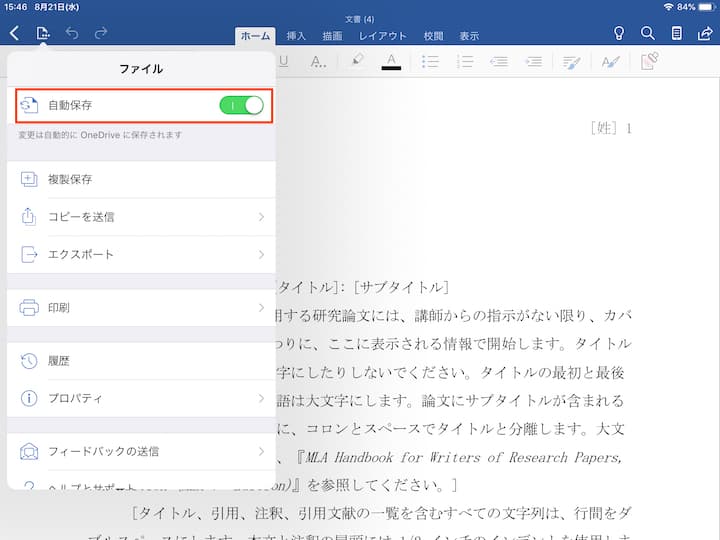This screenshot has width=720, height=540.
Task: Switch to the レイアウト tab
Action: pyautogui.click(x=382, y=36)
